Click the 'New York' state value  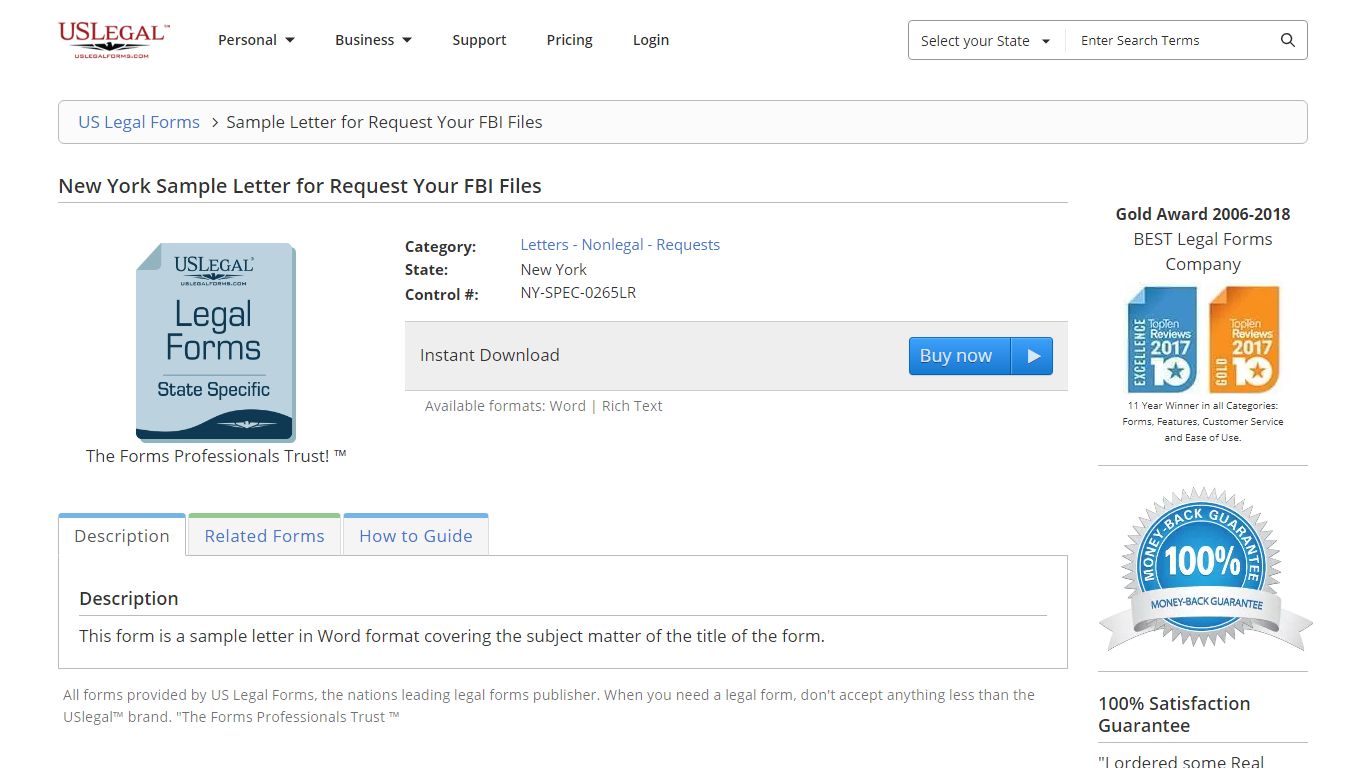[x=553, y=269]
